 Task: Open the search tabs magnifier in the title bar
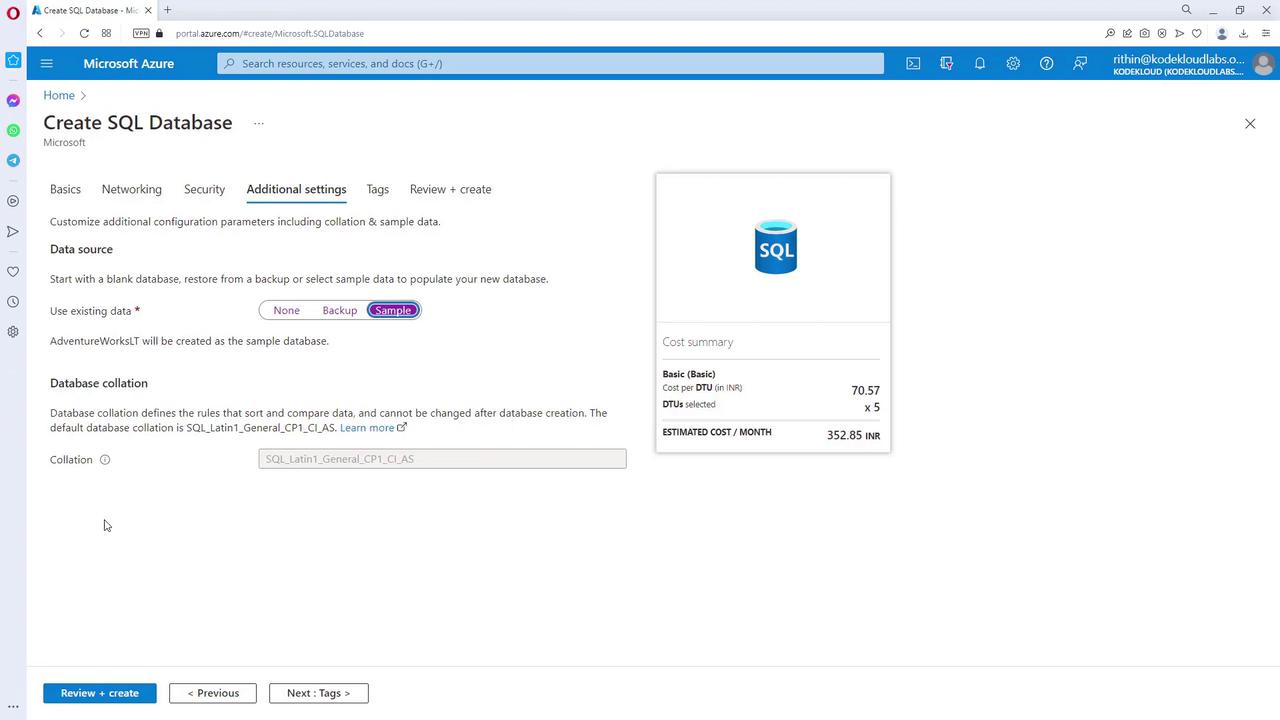(1187, 10)
